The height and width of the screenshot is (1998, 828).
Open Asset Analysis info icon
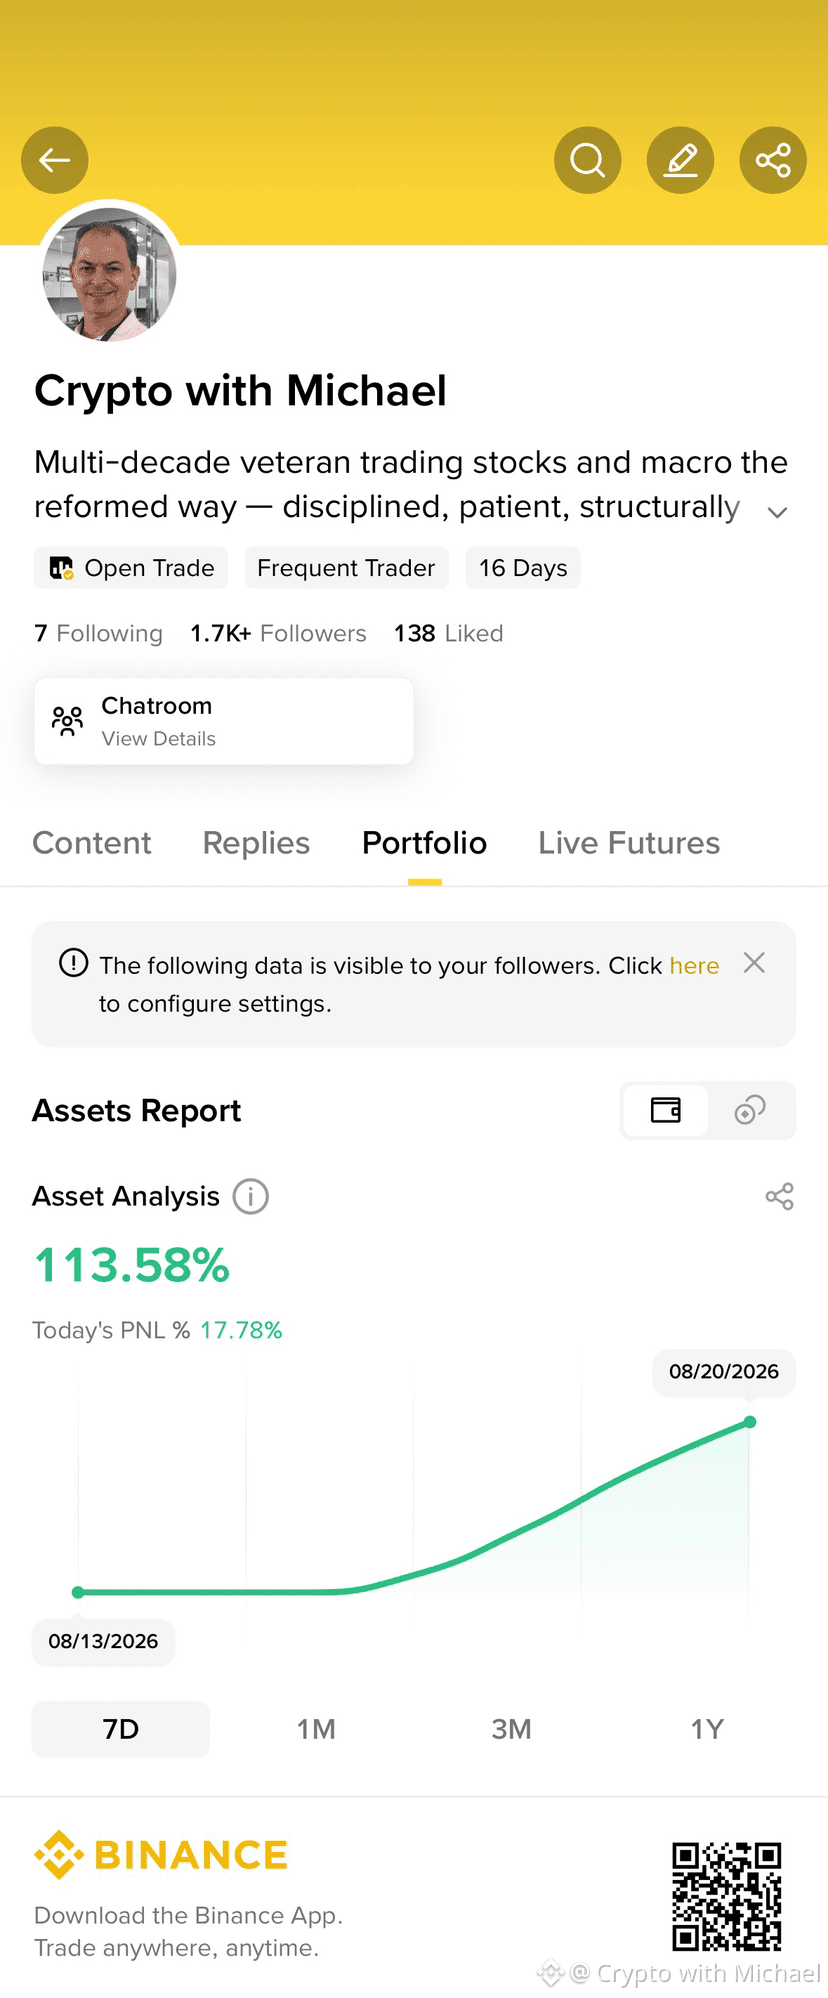click(x=251, y=1196)
